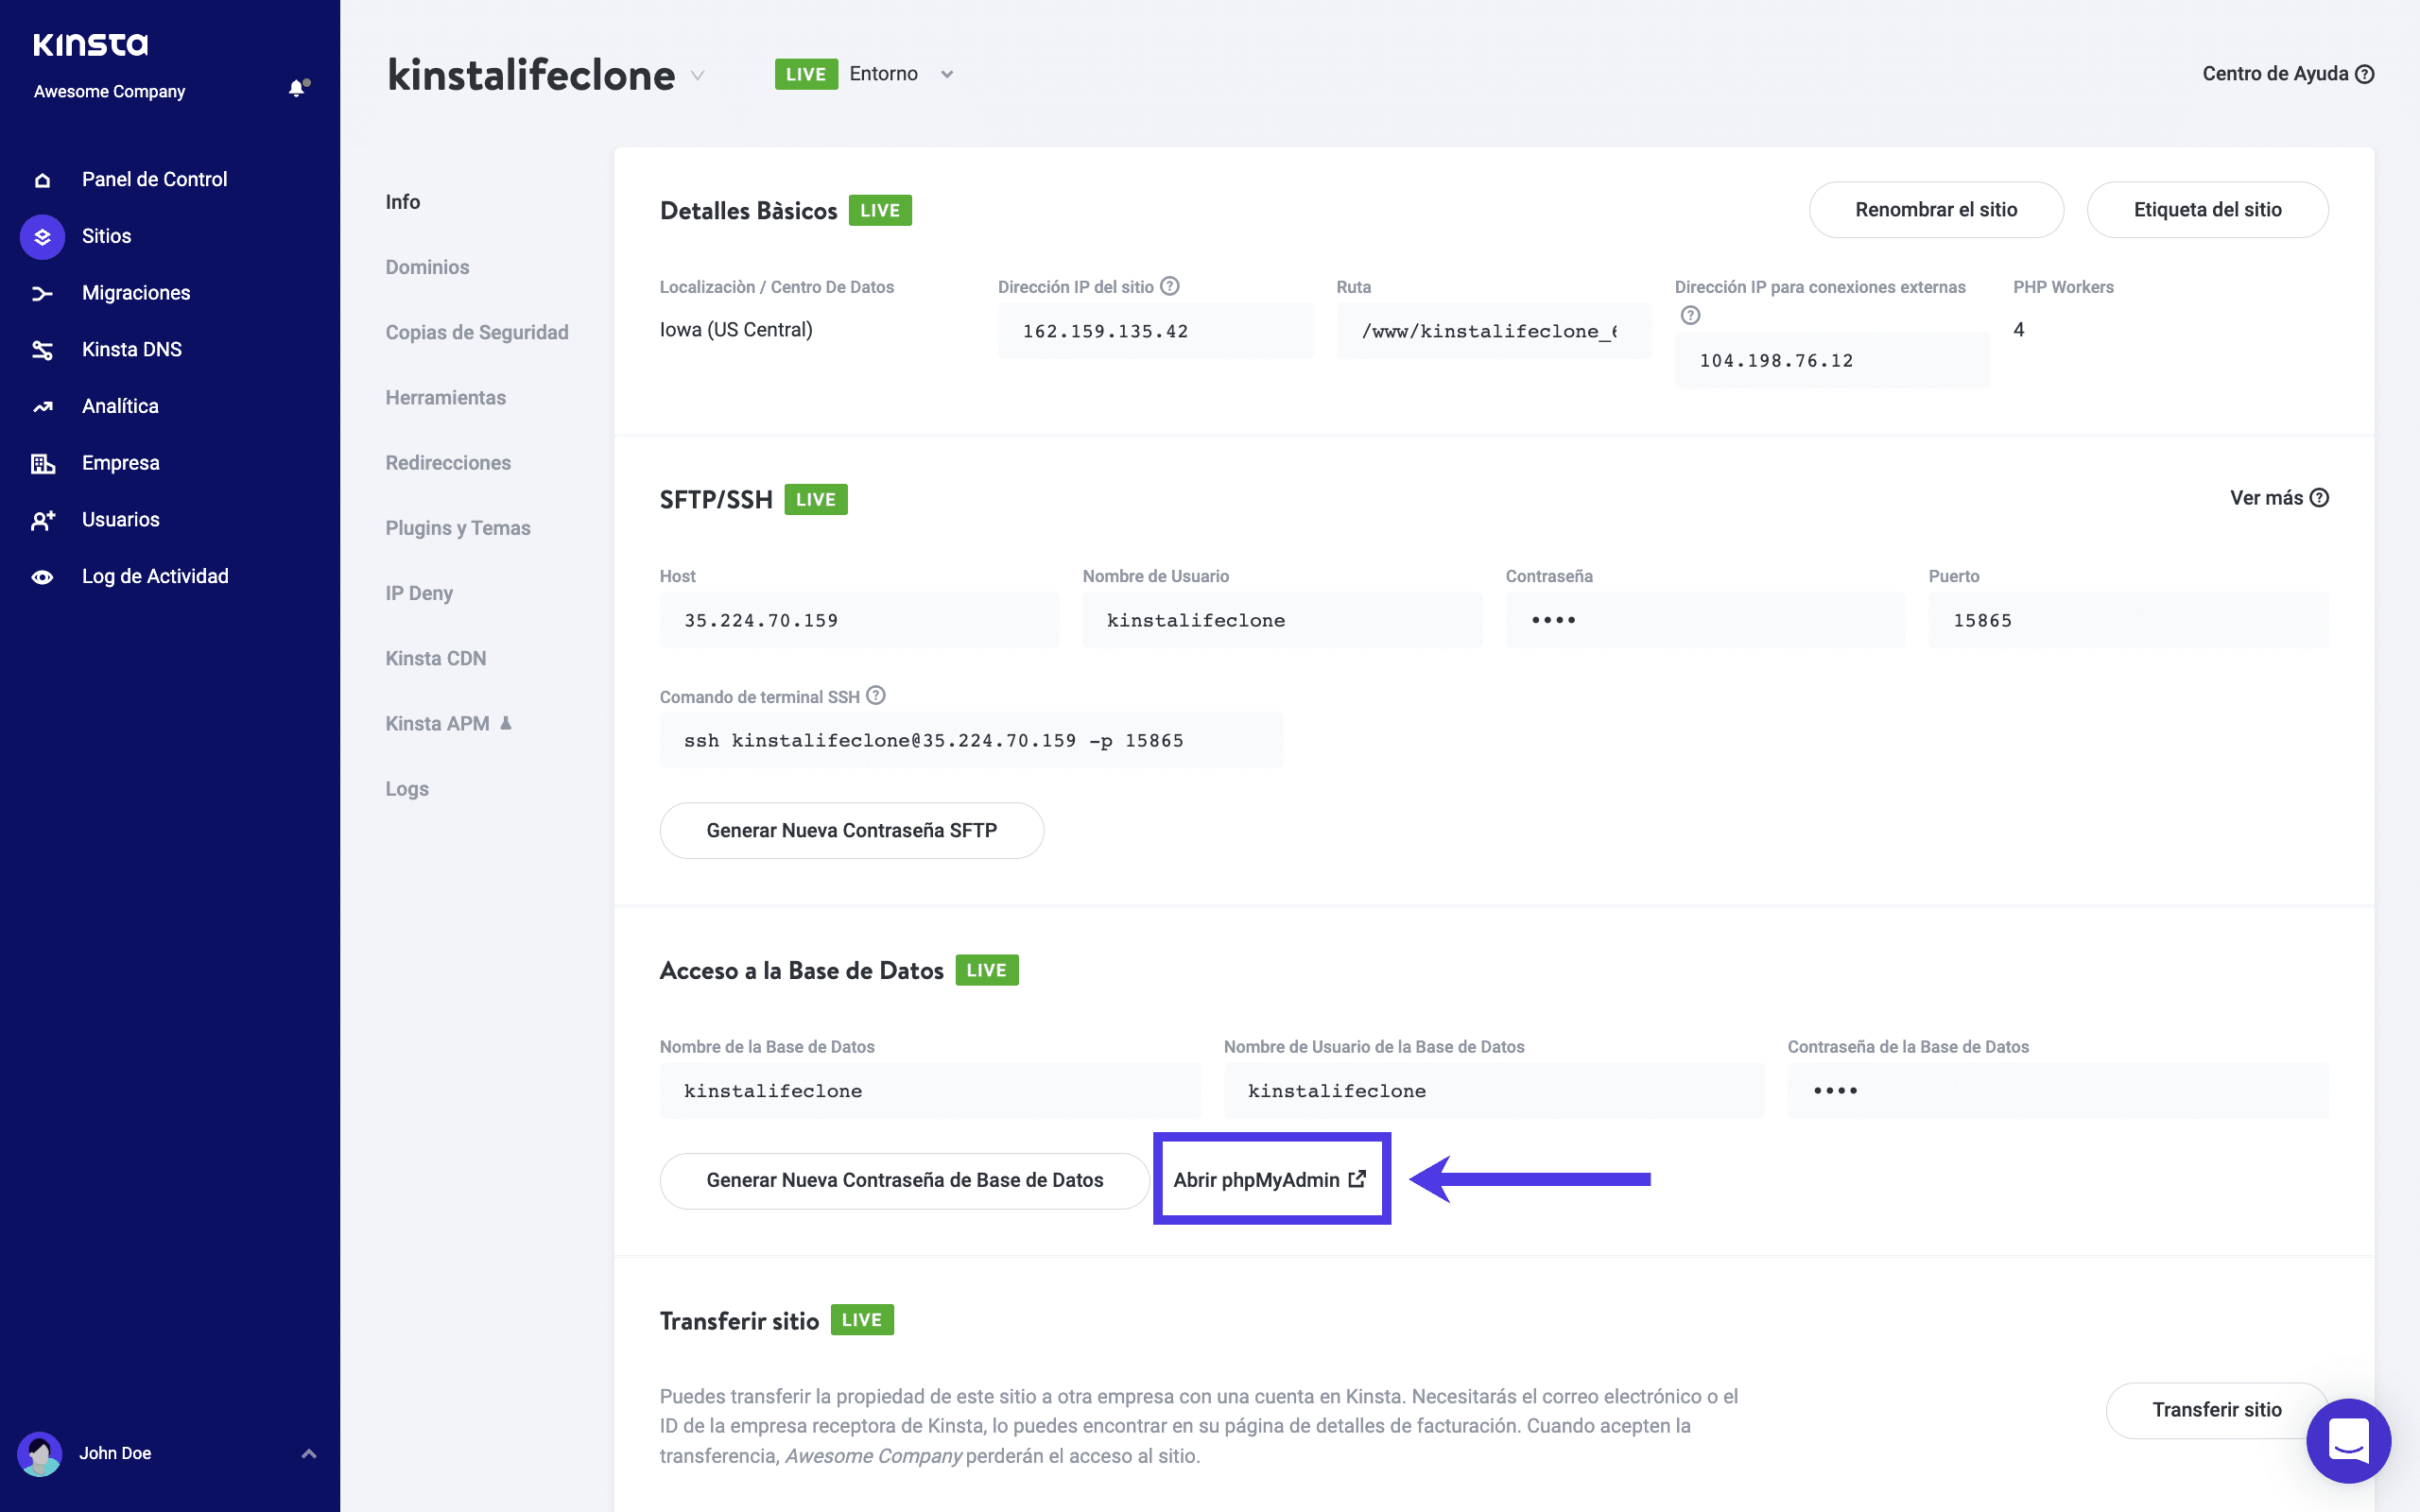Open the Sitios layers icon
The width and height of the screenshot is (2420, 1512).
[42, 236]
